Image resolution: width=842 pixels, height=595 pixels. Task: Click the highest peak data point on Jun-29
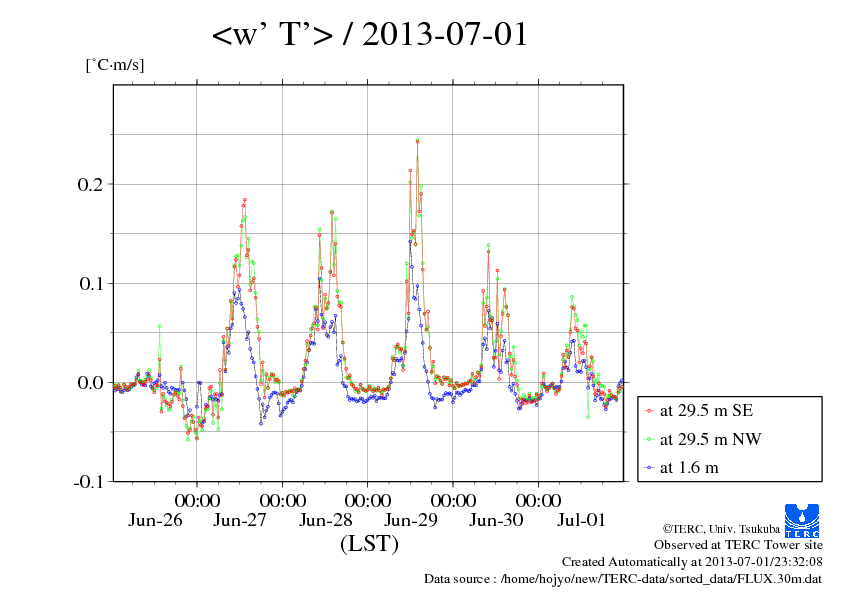(x=417, y=141)
